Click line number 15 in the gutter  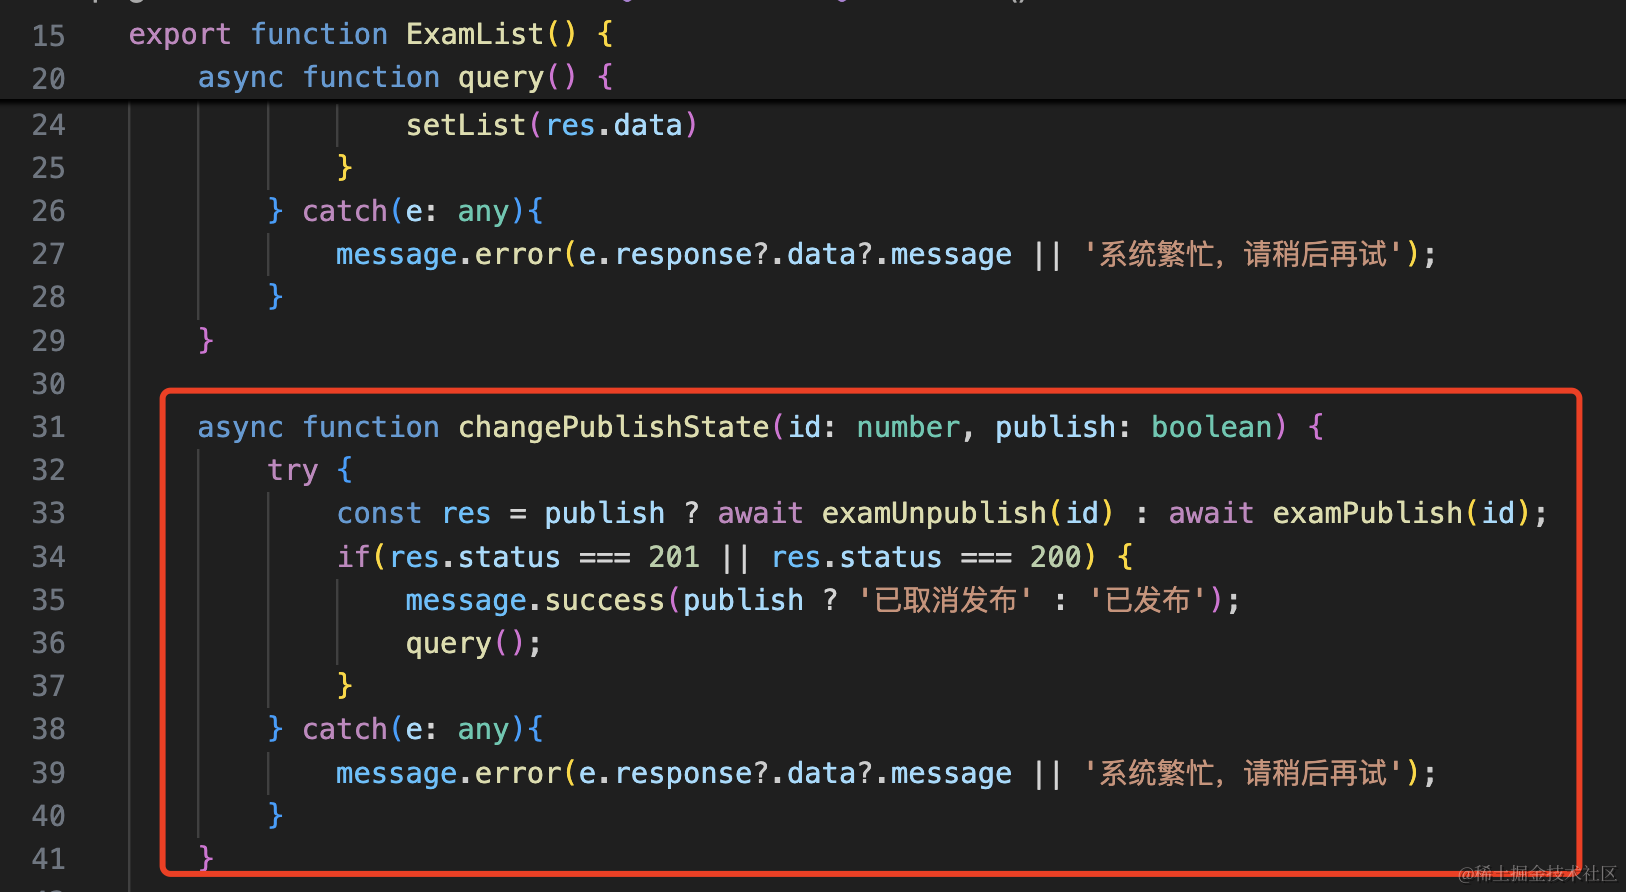point(48,35)
